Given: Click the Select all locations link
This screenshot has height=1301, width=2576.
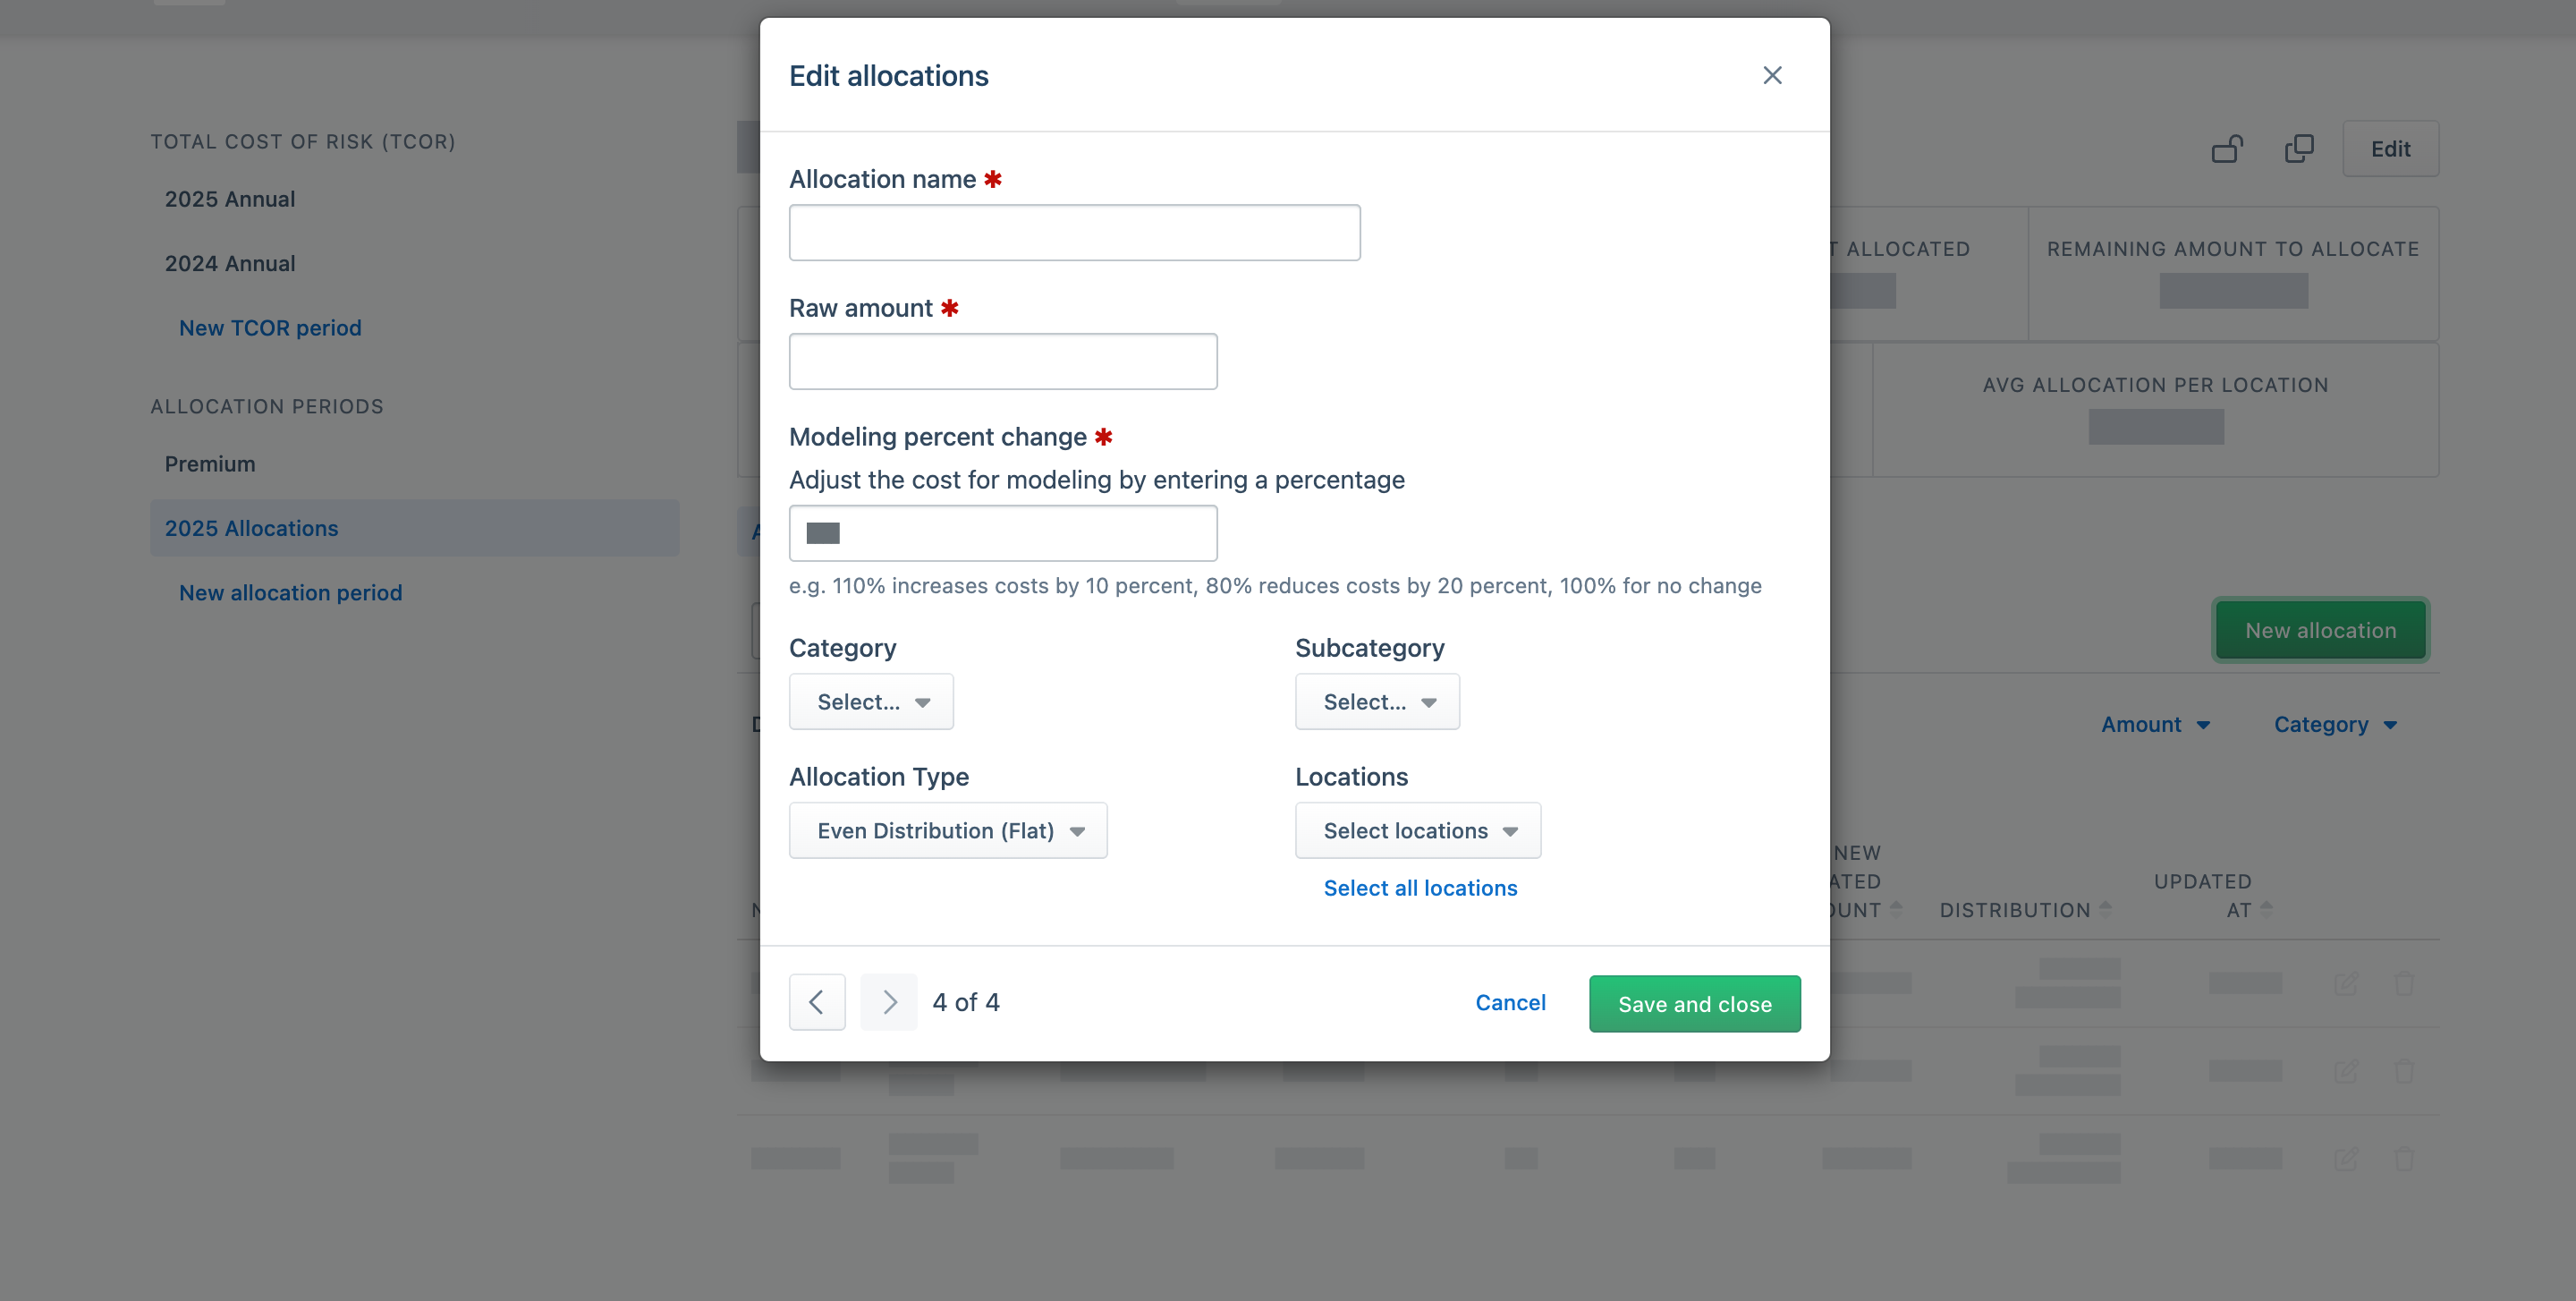Looking at the screenshot, I should coord(1419,888).
